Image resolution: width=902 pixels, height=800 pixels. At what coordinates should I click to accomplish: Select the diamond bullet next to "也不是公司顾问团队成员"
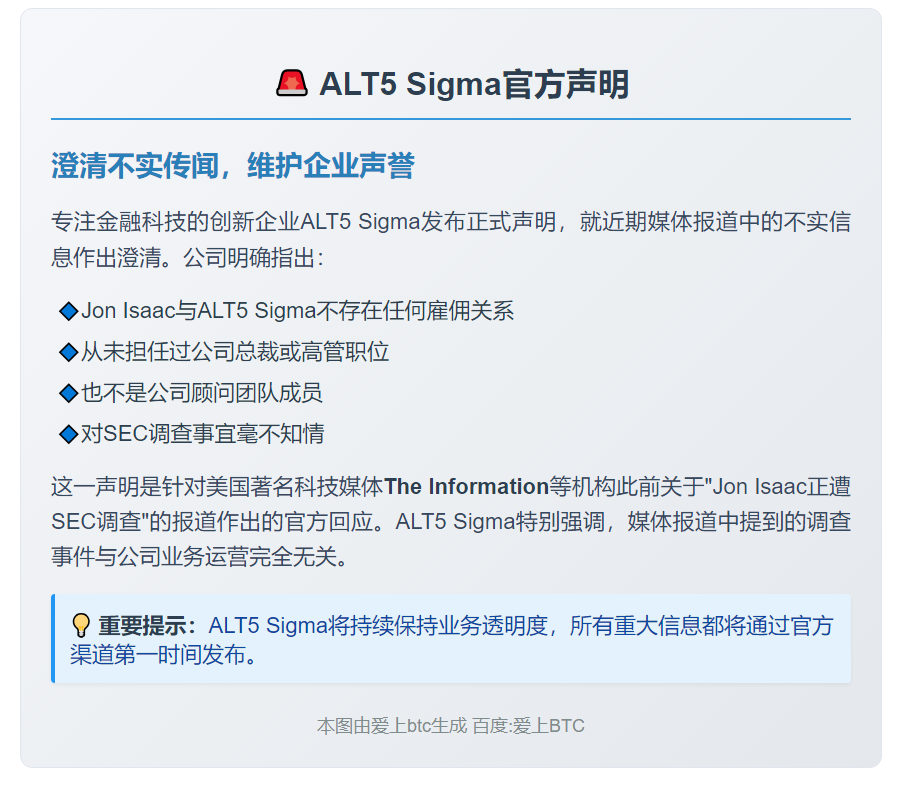[x=68, y=394]
